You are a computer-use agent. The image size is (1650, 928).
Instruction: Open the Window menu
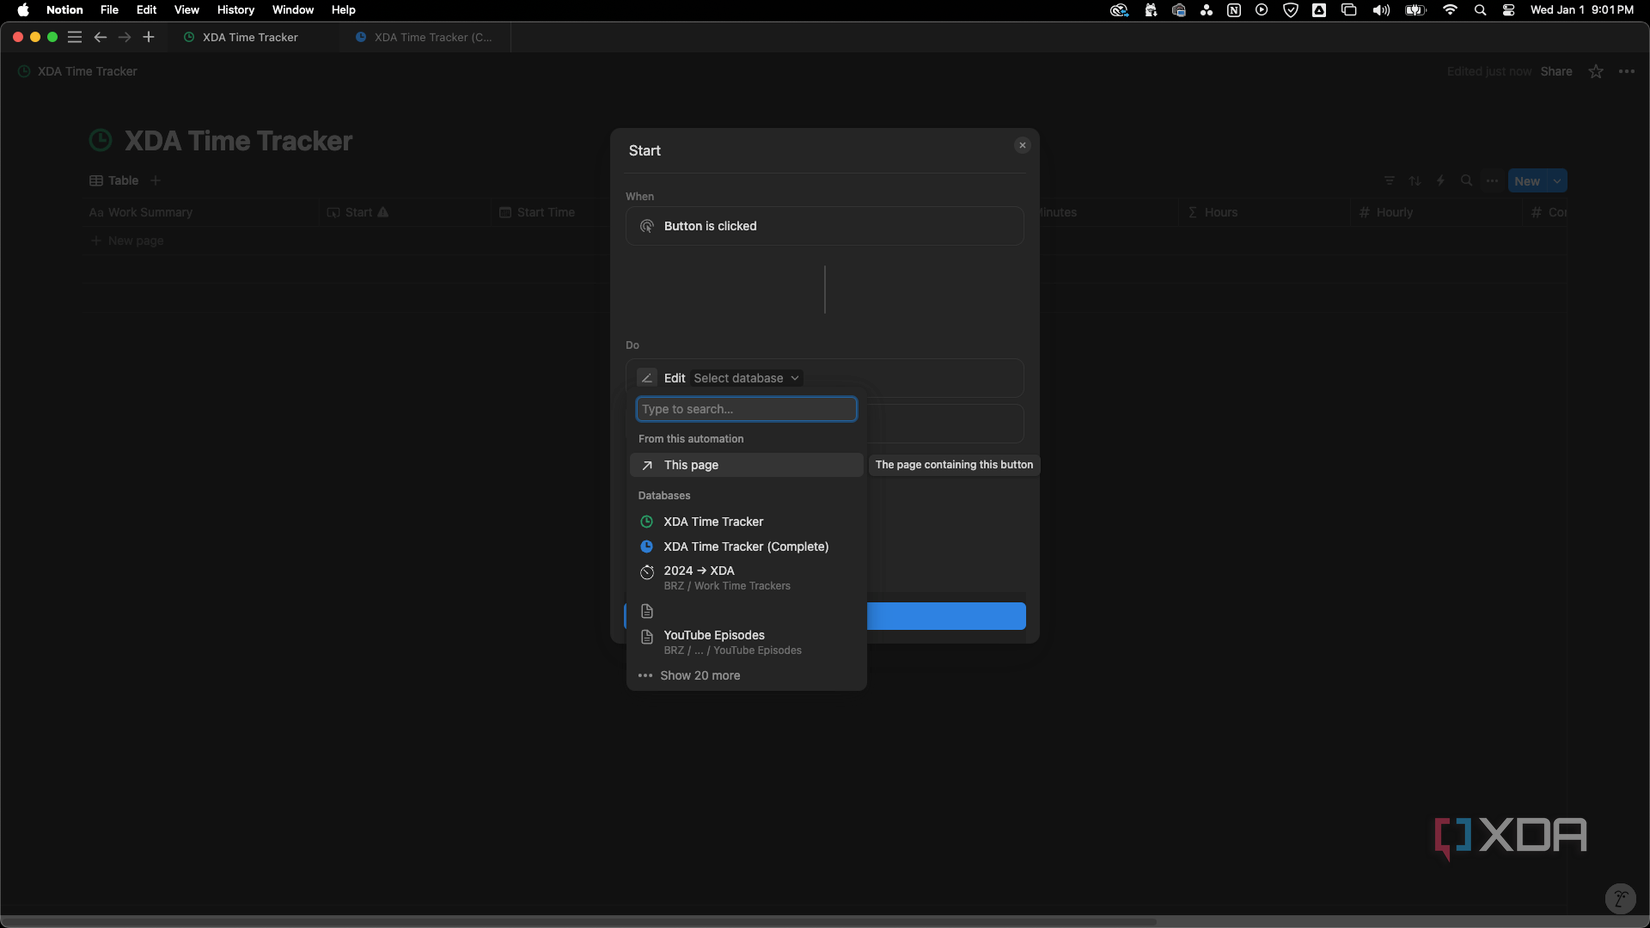click(292, 10)
